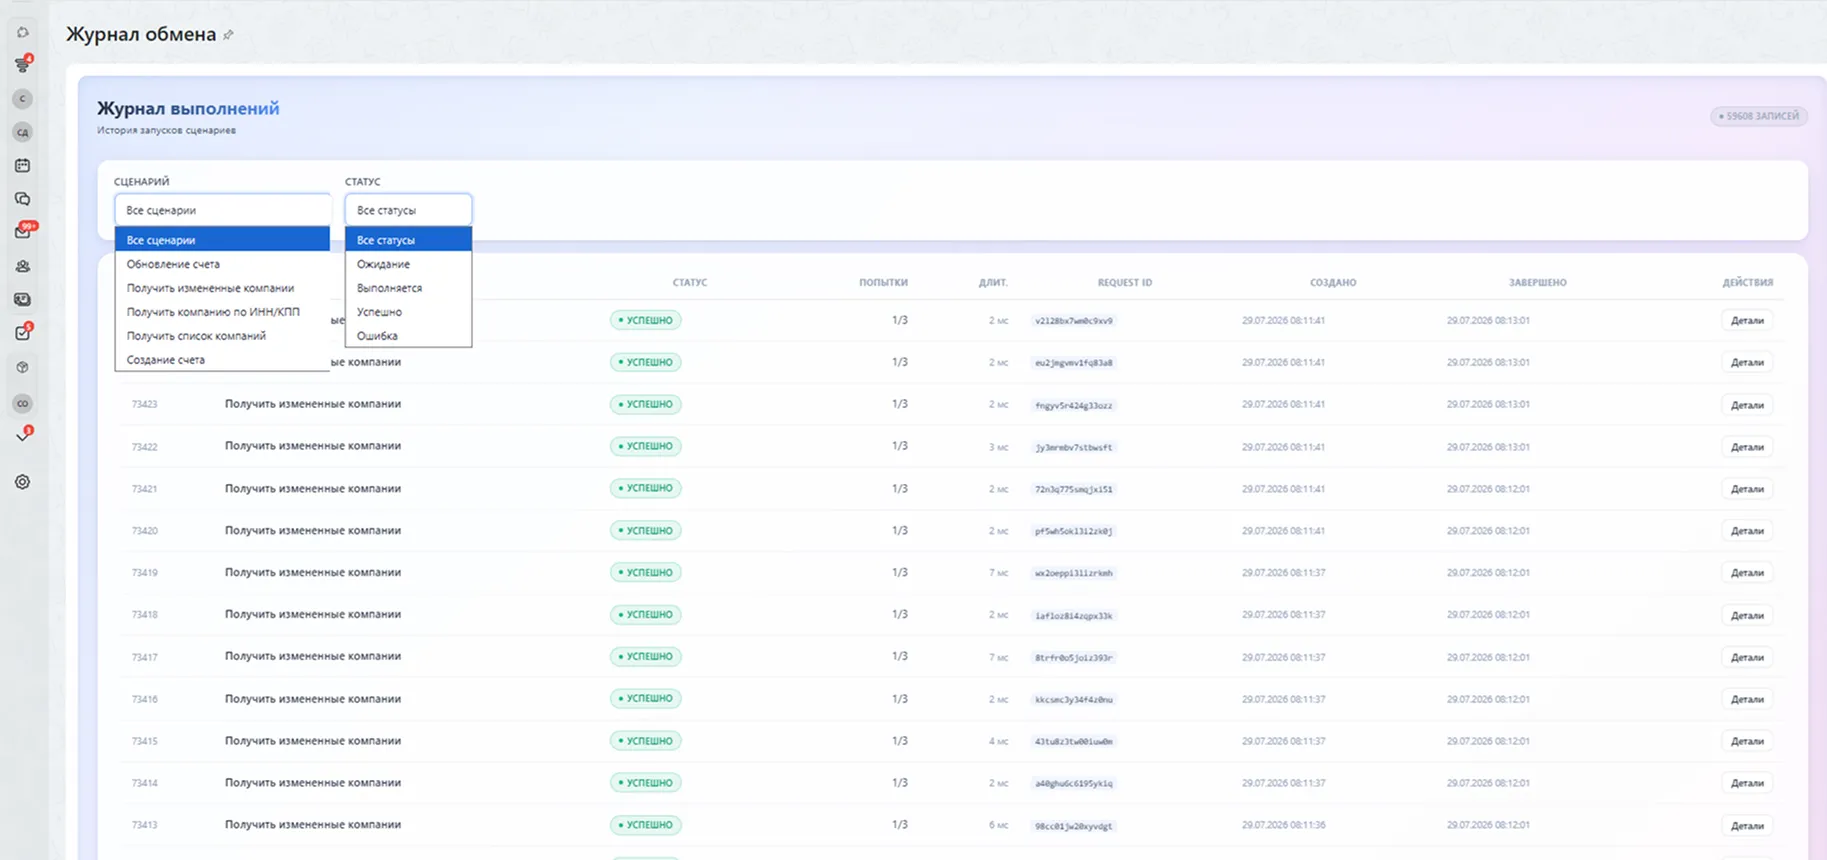Click the Длит. column header
The image size is (1827, 860).
[993, 283]
